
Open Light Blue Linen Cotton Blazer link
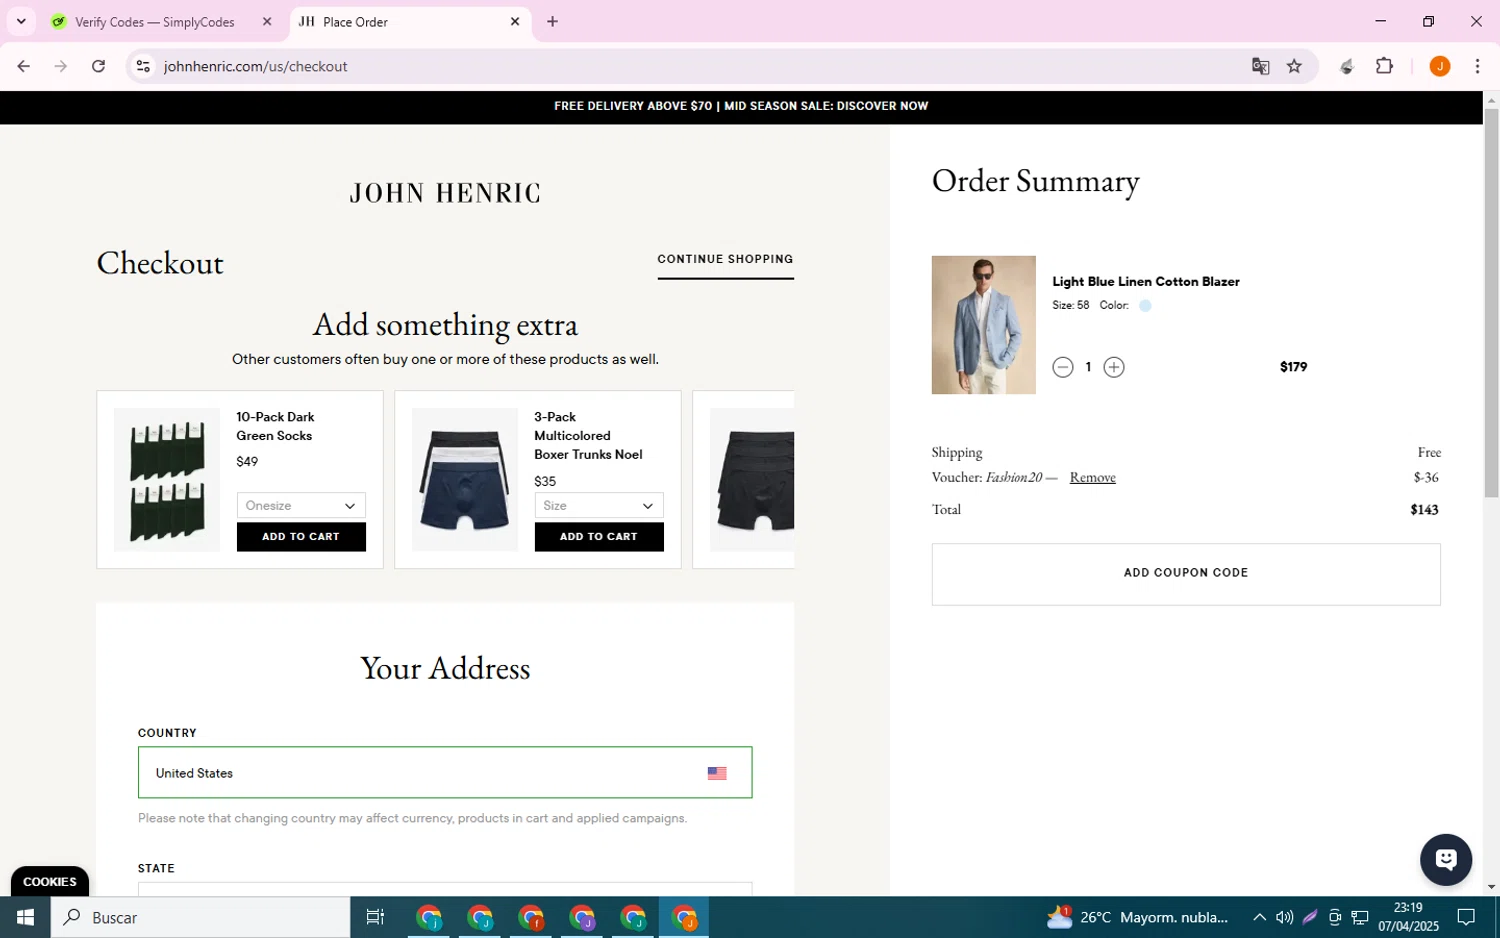[x=1146, y=282]
